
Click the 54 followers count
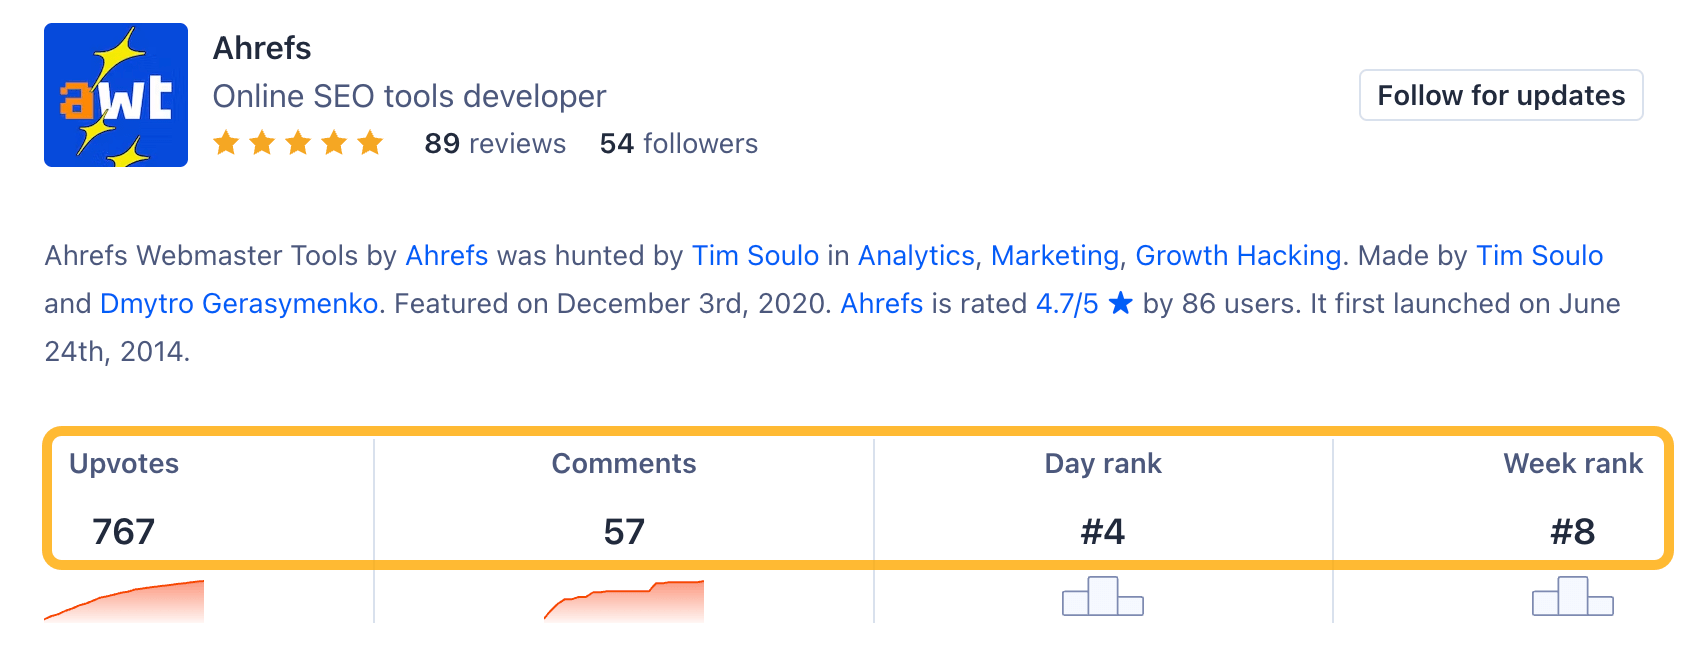tap(678, 143)
